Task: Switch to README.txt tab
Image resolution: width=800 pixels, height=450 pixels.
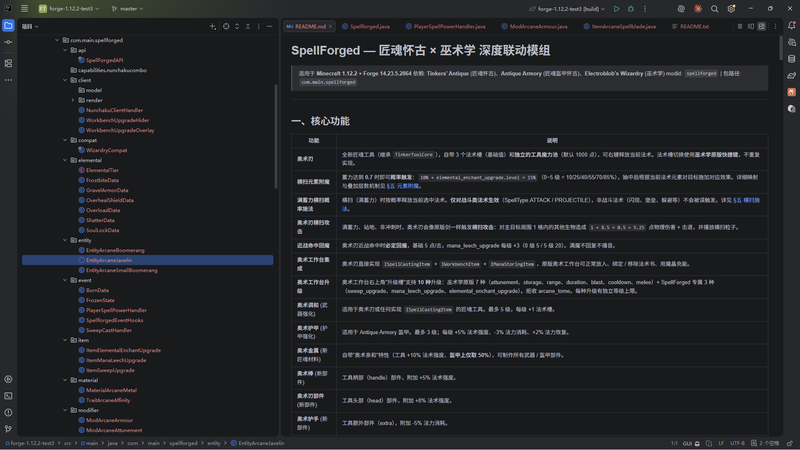Action: click(690, 27)
